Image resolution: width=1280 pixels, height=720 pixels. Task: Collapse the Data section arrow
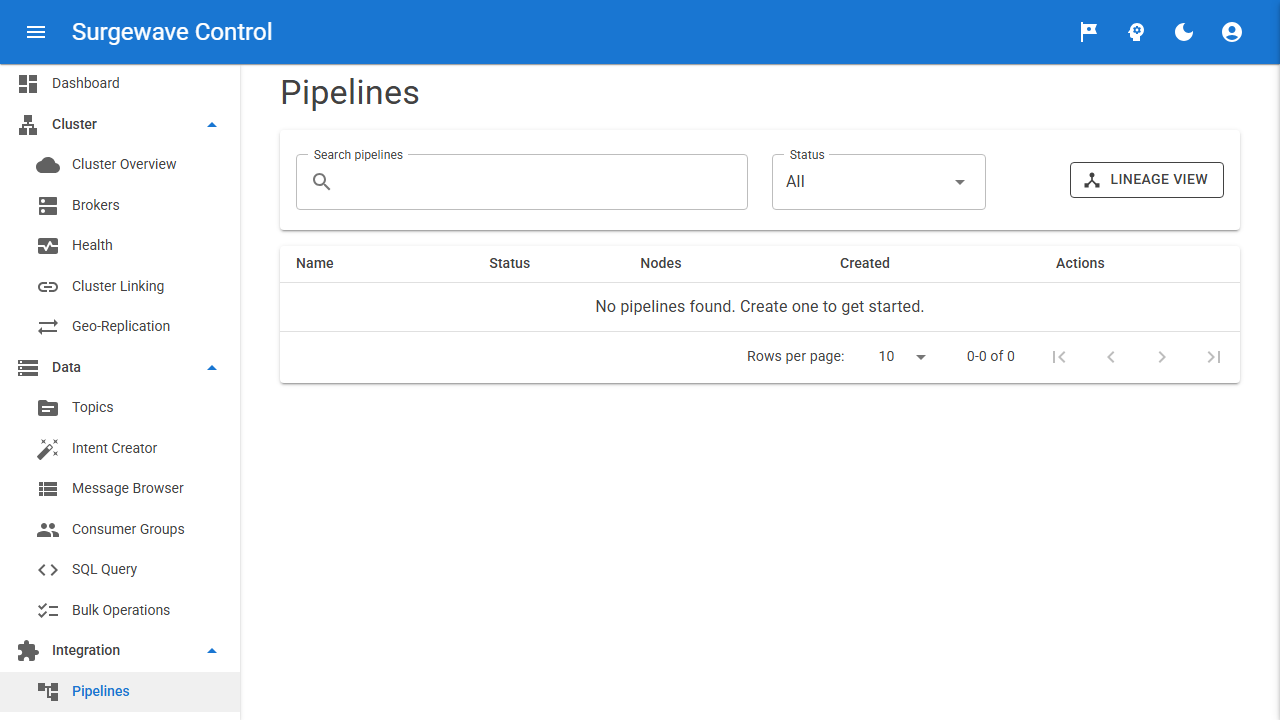(211, 368)
